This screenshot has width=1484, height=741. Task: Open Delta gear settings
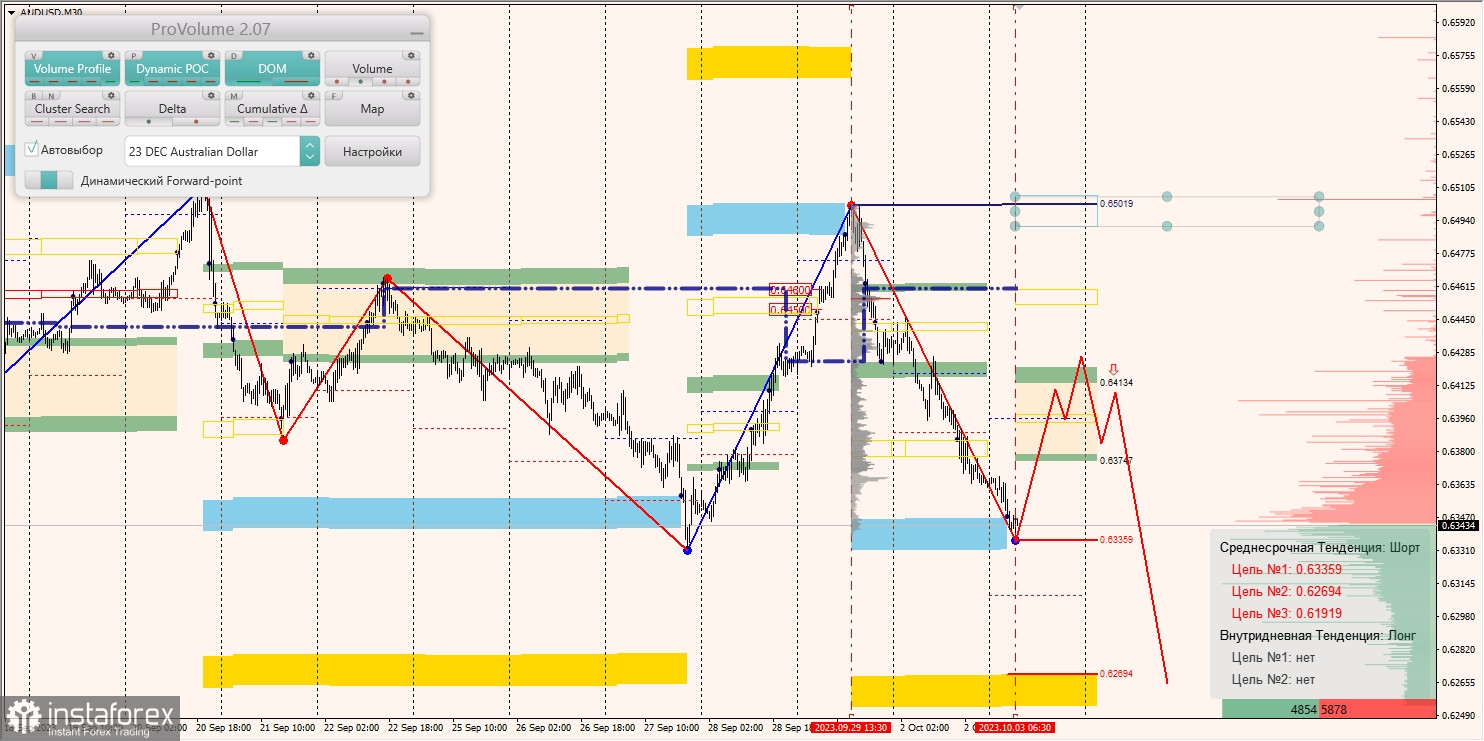[211, 96]
